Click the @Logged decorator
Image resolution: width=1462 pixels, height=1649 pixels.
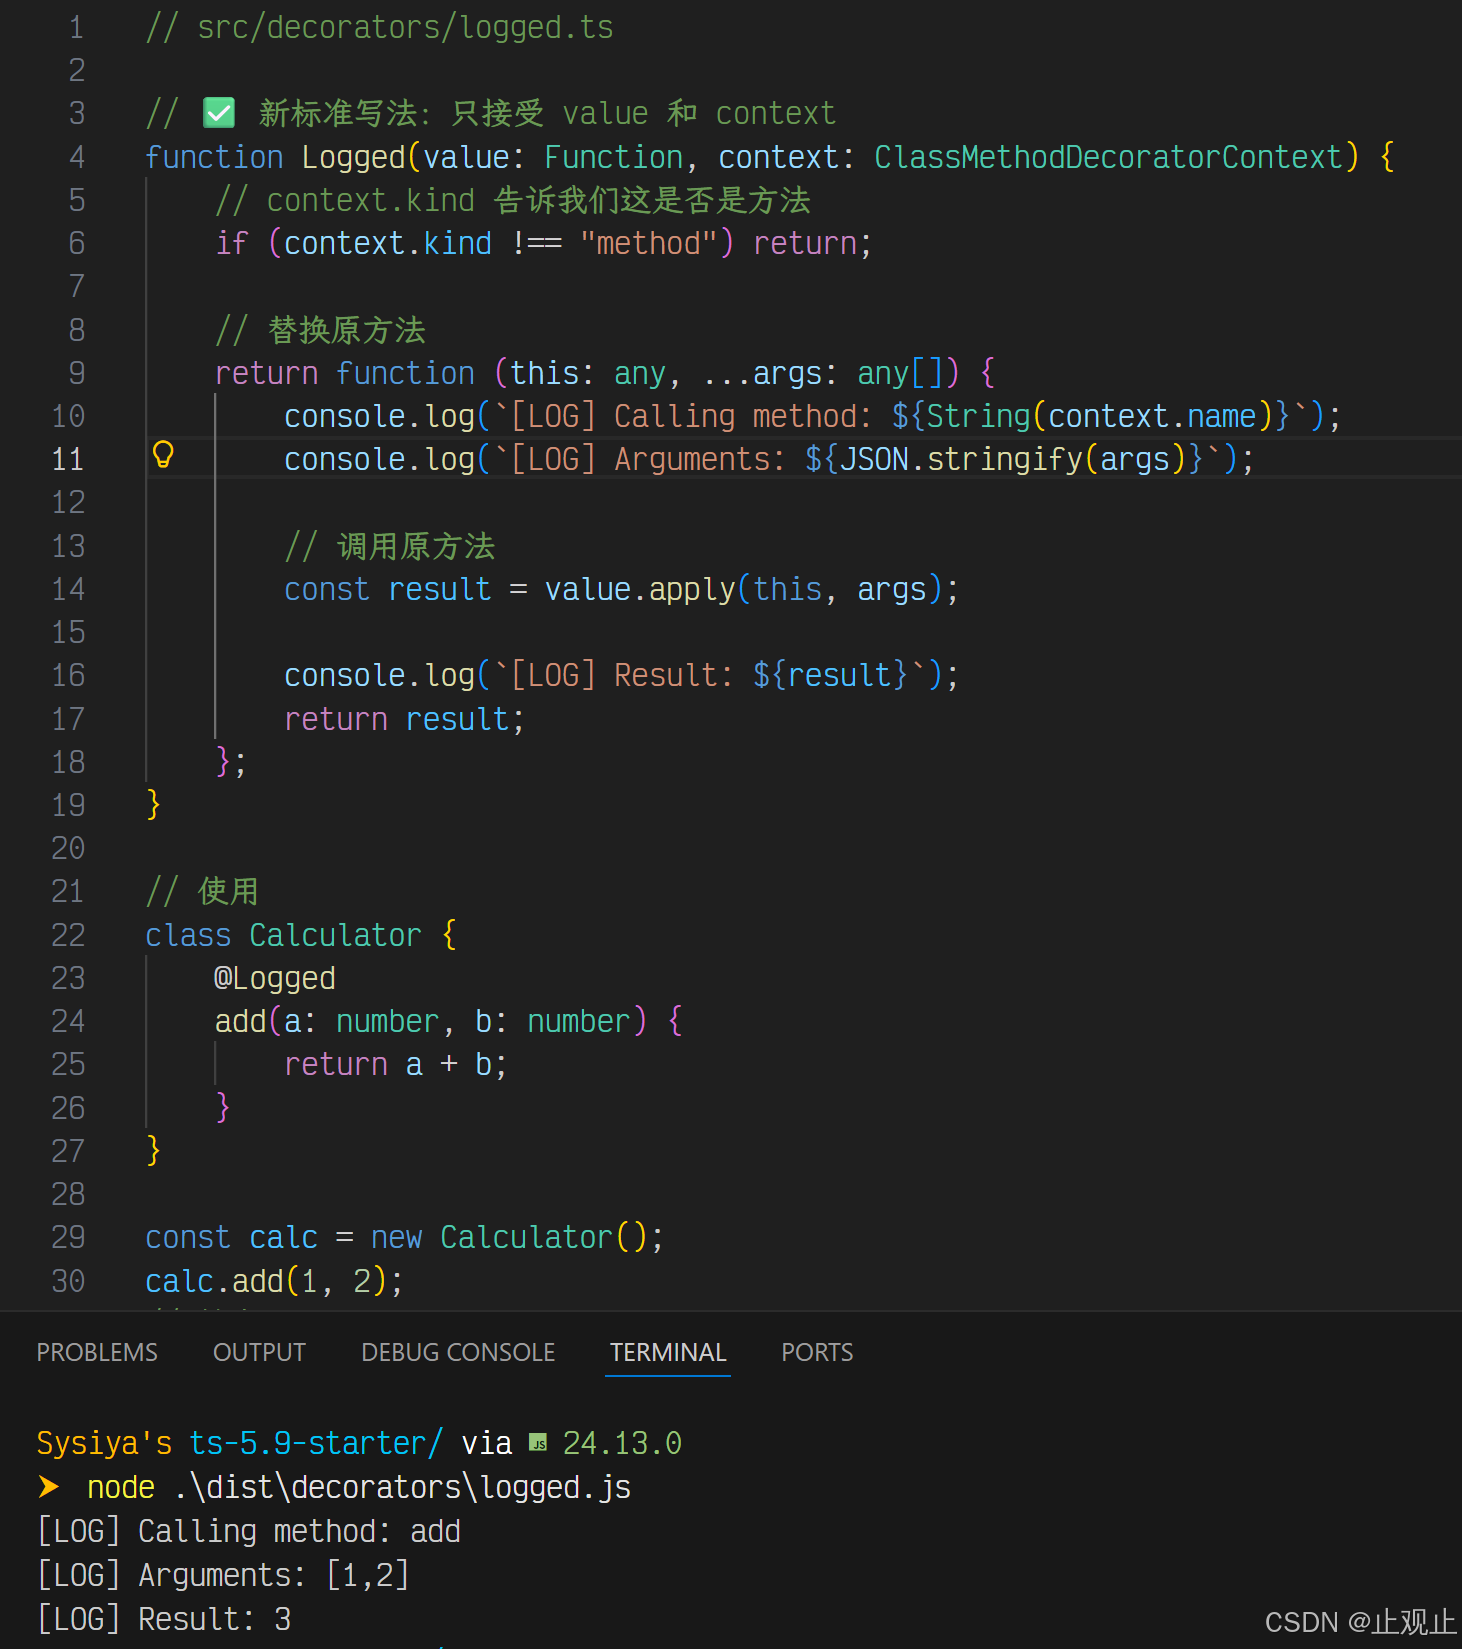(x=275, y=978)
